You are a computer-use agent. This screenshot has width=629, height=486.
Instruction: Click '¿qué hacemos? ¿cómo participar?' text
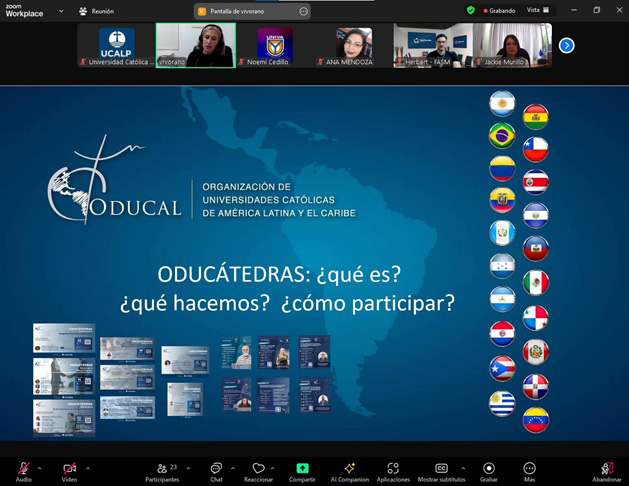(x=287, y=303)
